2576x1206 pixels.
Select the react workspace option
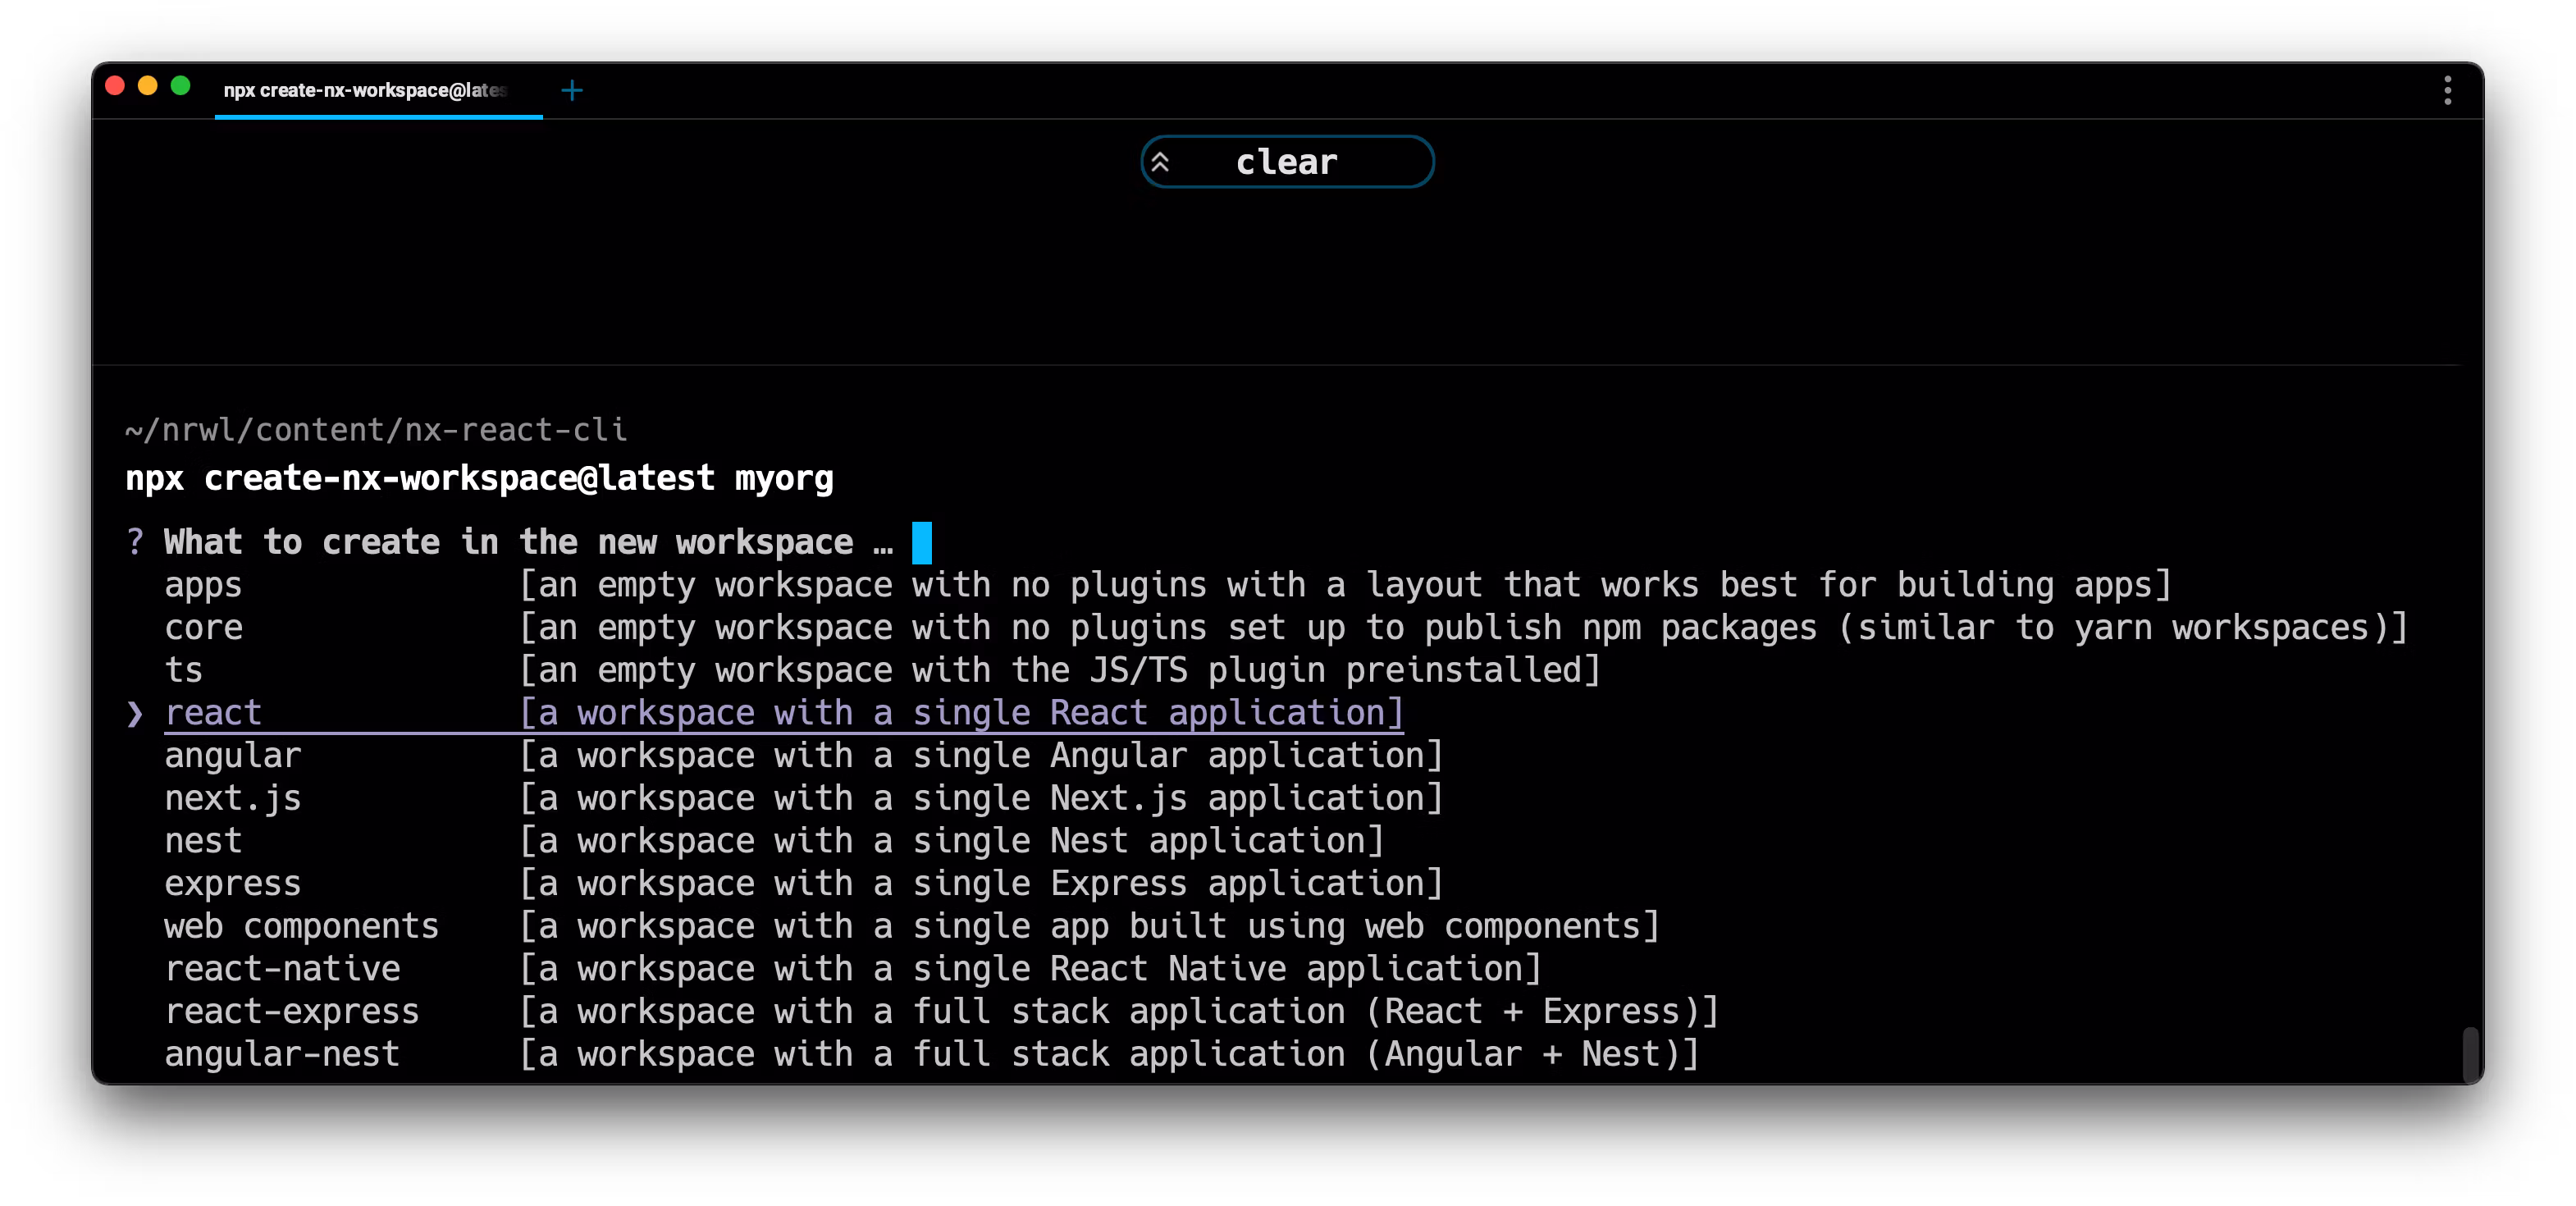coord(213,713)
